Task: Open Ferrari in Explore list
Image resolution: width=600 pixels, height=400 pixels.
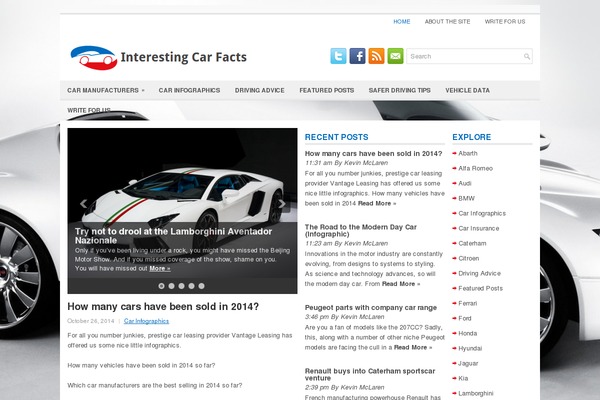Action: click(468, 304)
